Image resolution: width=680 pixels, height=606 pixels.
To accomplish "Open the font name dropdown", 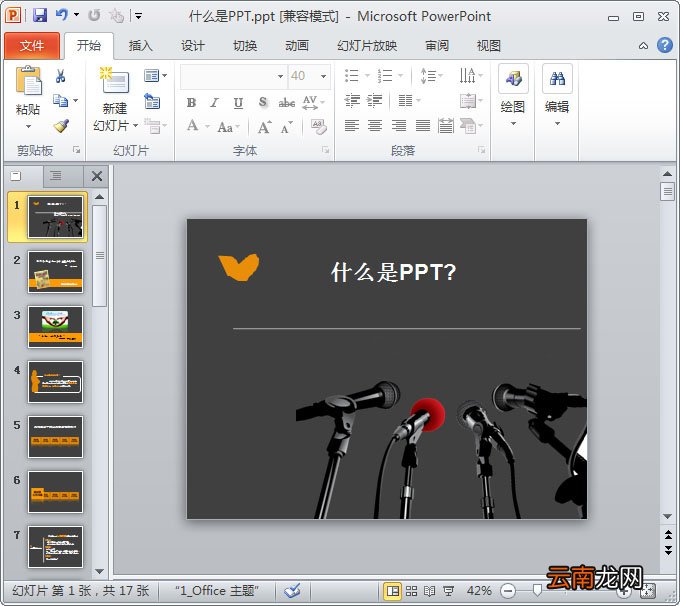I will click(x=280, y=76).
